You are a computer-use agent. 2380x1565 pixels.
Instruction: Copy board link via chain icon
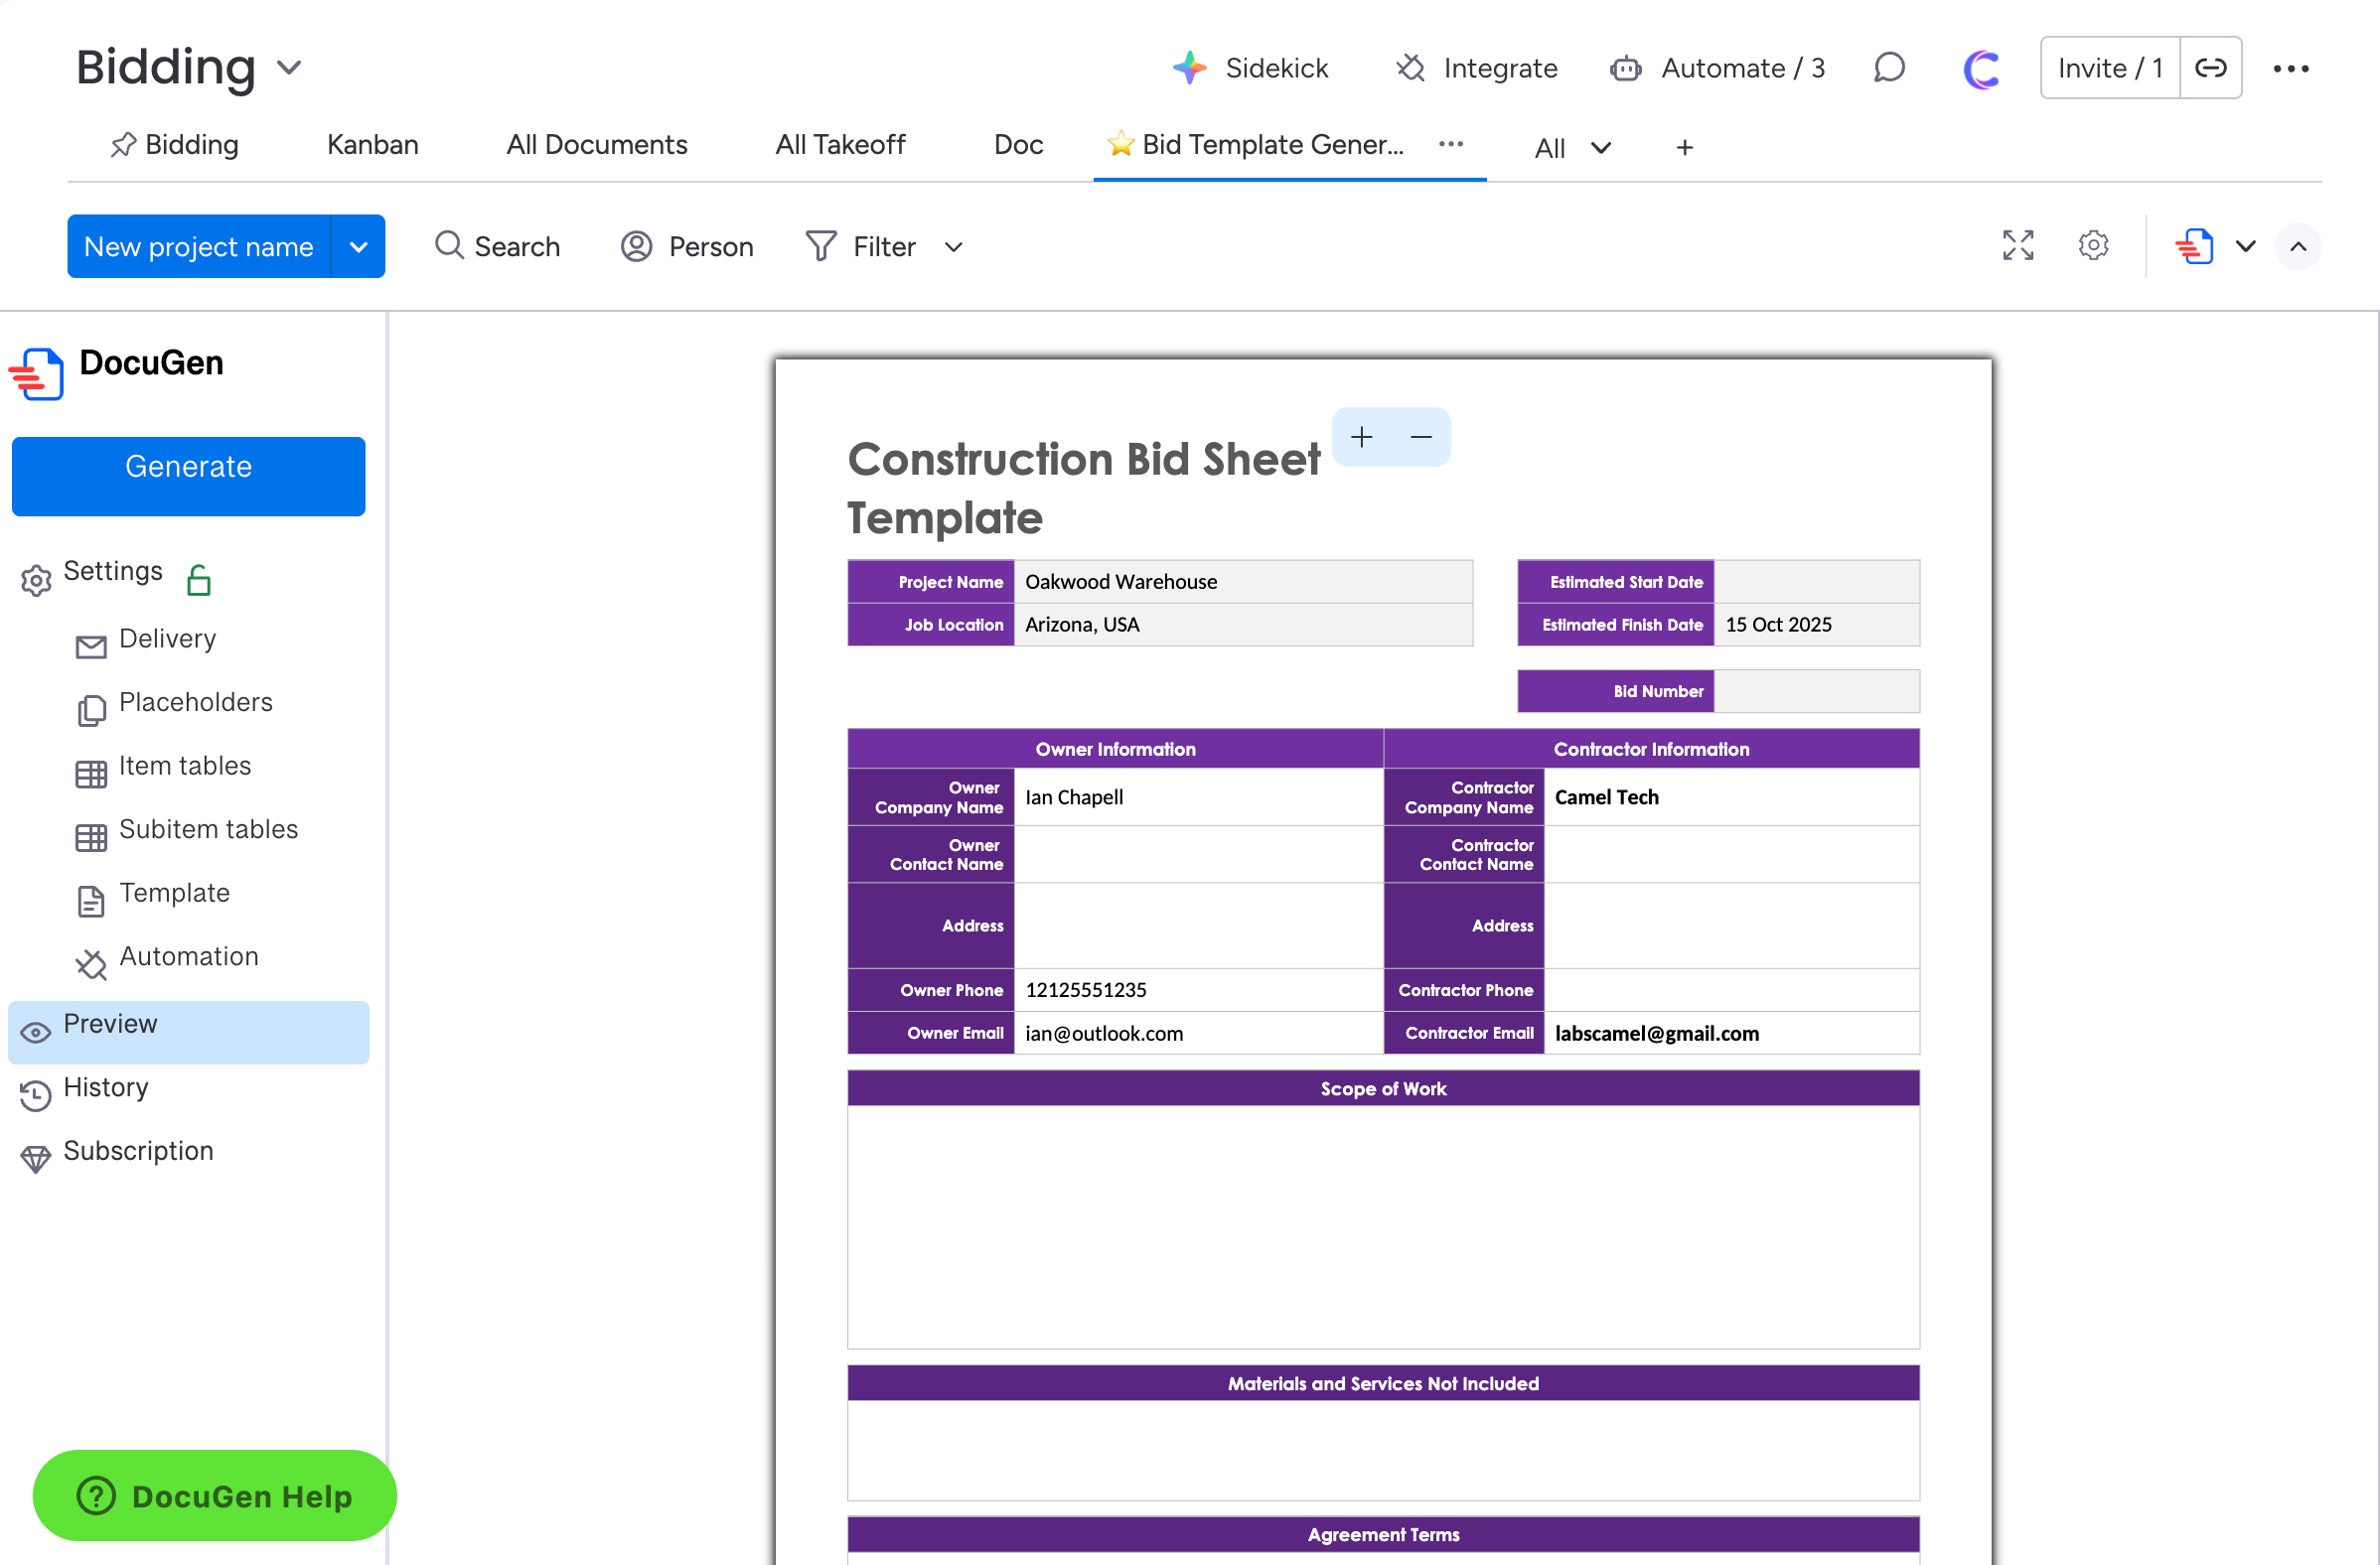point(2210,68)
